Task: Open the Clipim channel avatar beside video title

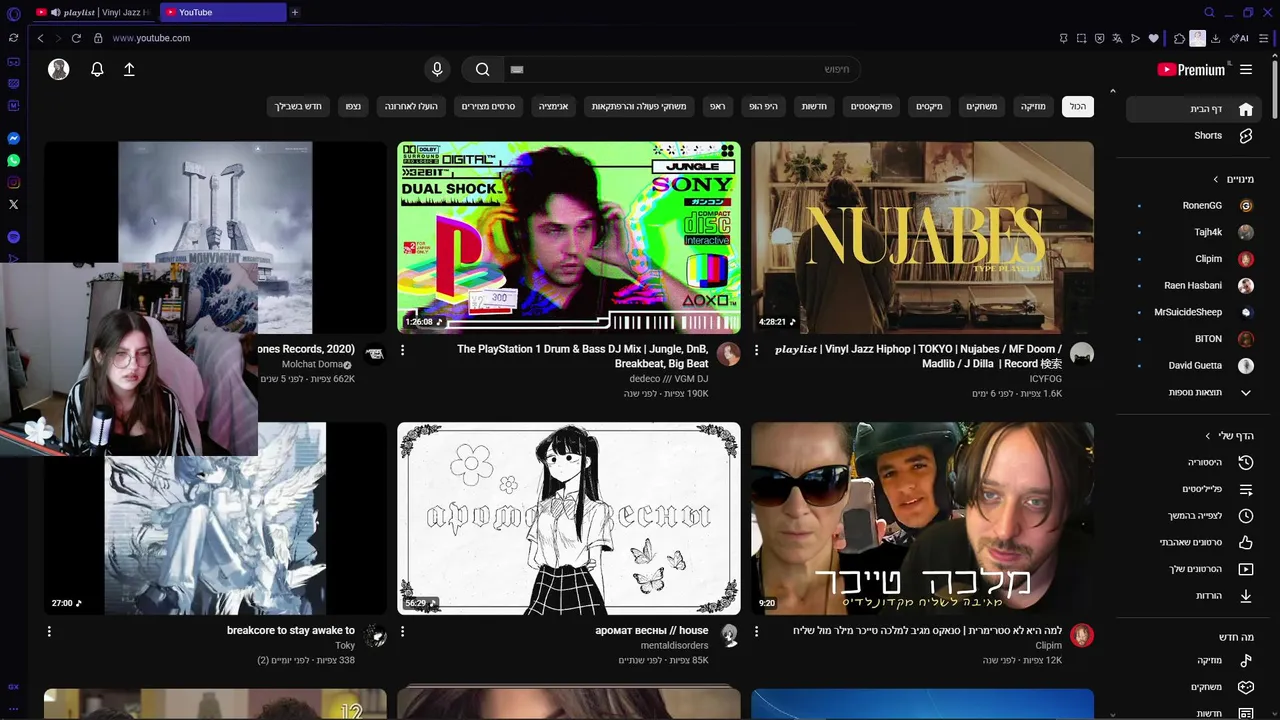Action: [1082, 635]
